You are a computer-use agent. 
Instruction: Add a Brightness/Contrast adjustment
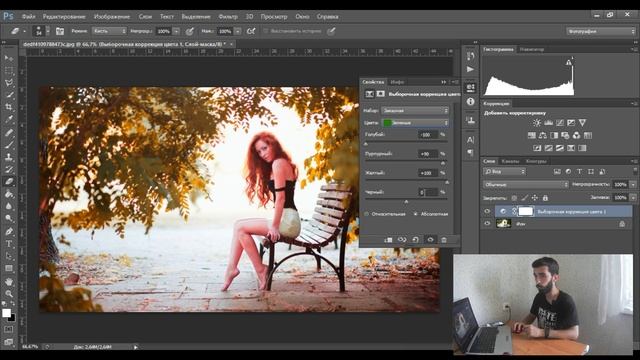coord(537,122)
